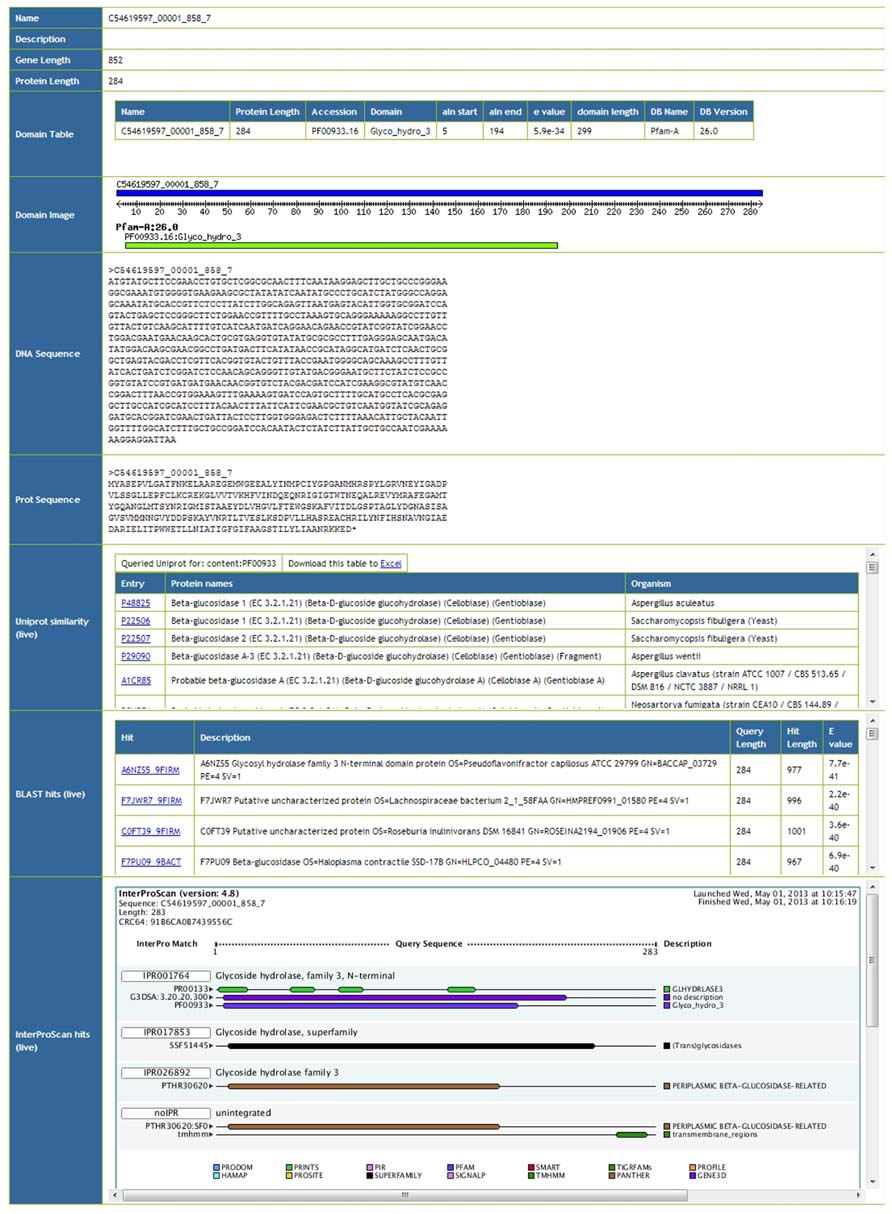Click the Query Length column header
Image resolution: width=892 pixels, height=1214 pixels.
pyautogui.click(x=754, y=737)
